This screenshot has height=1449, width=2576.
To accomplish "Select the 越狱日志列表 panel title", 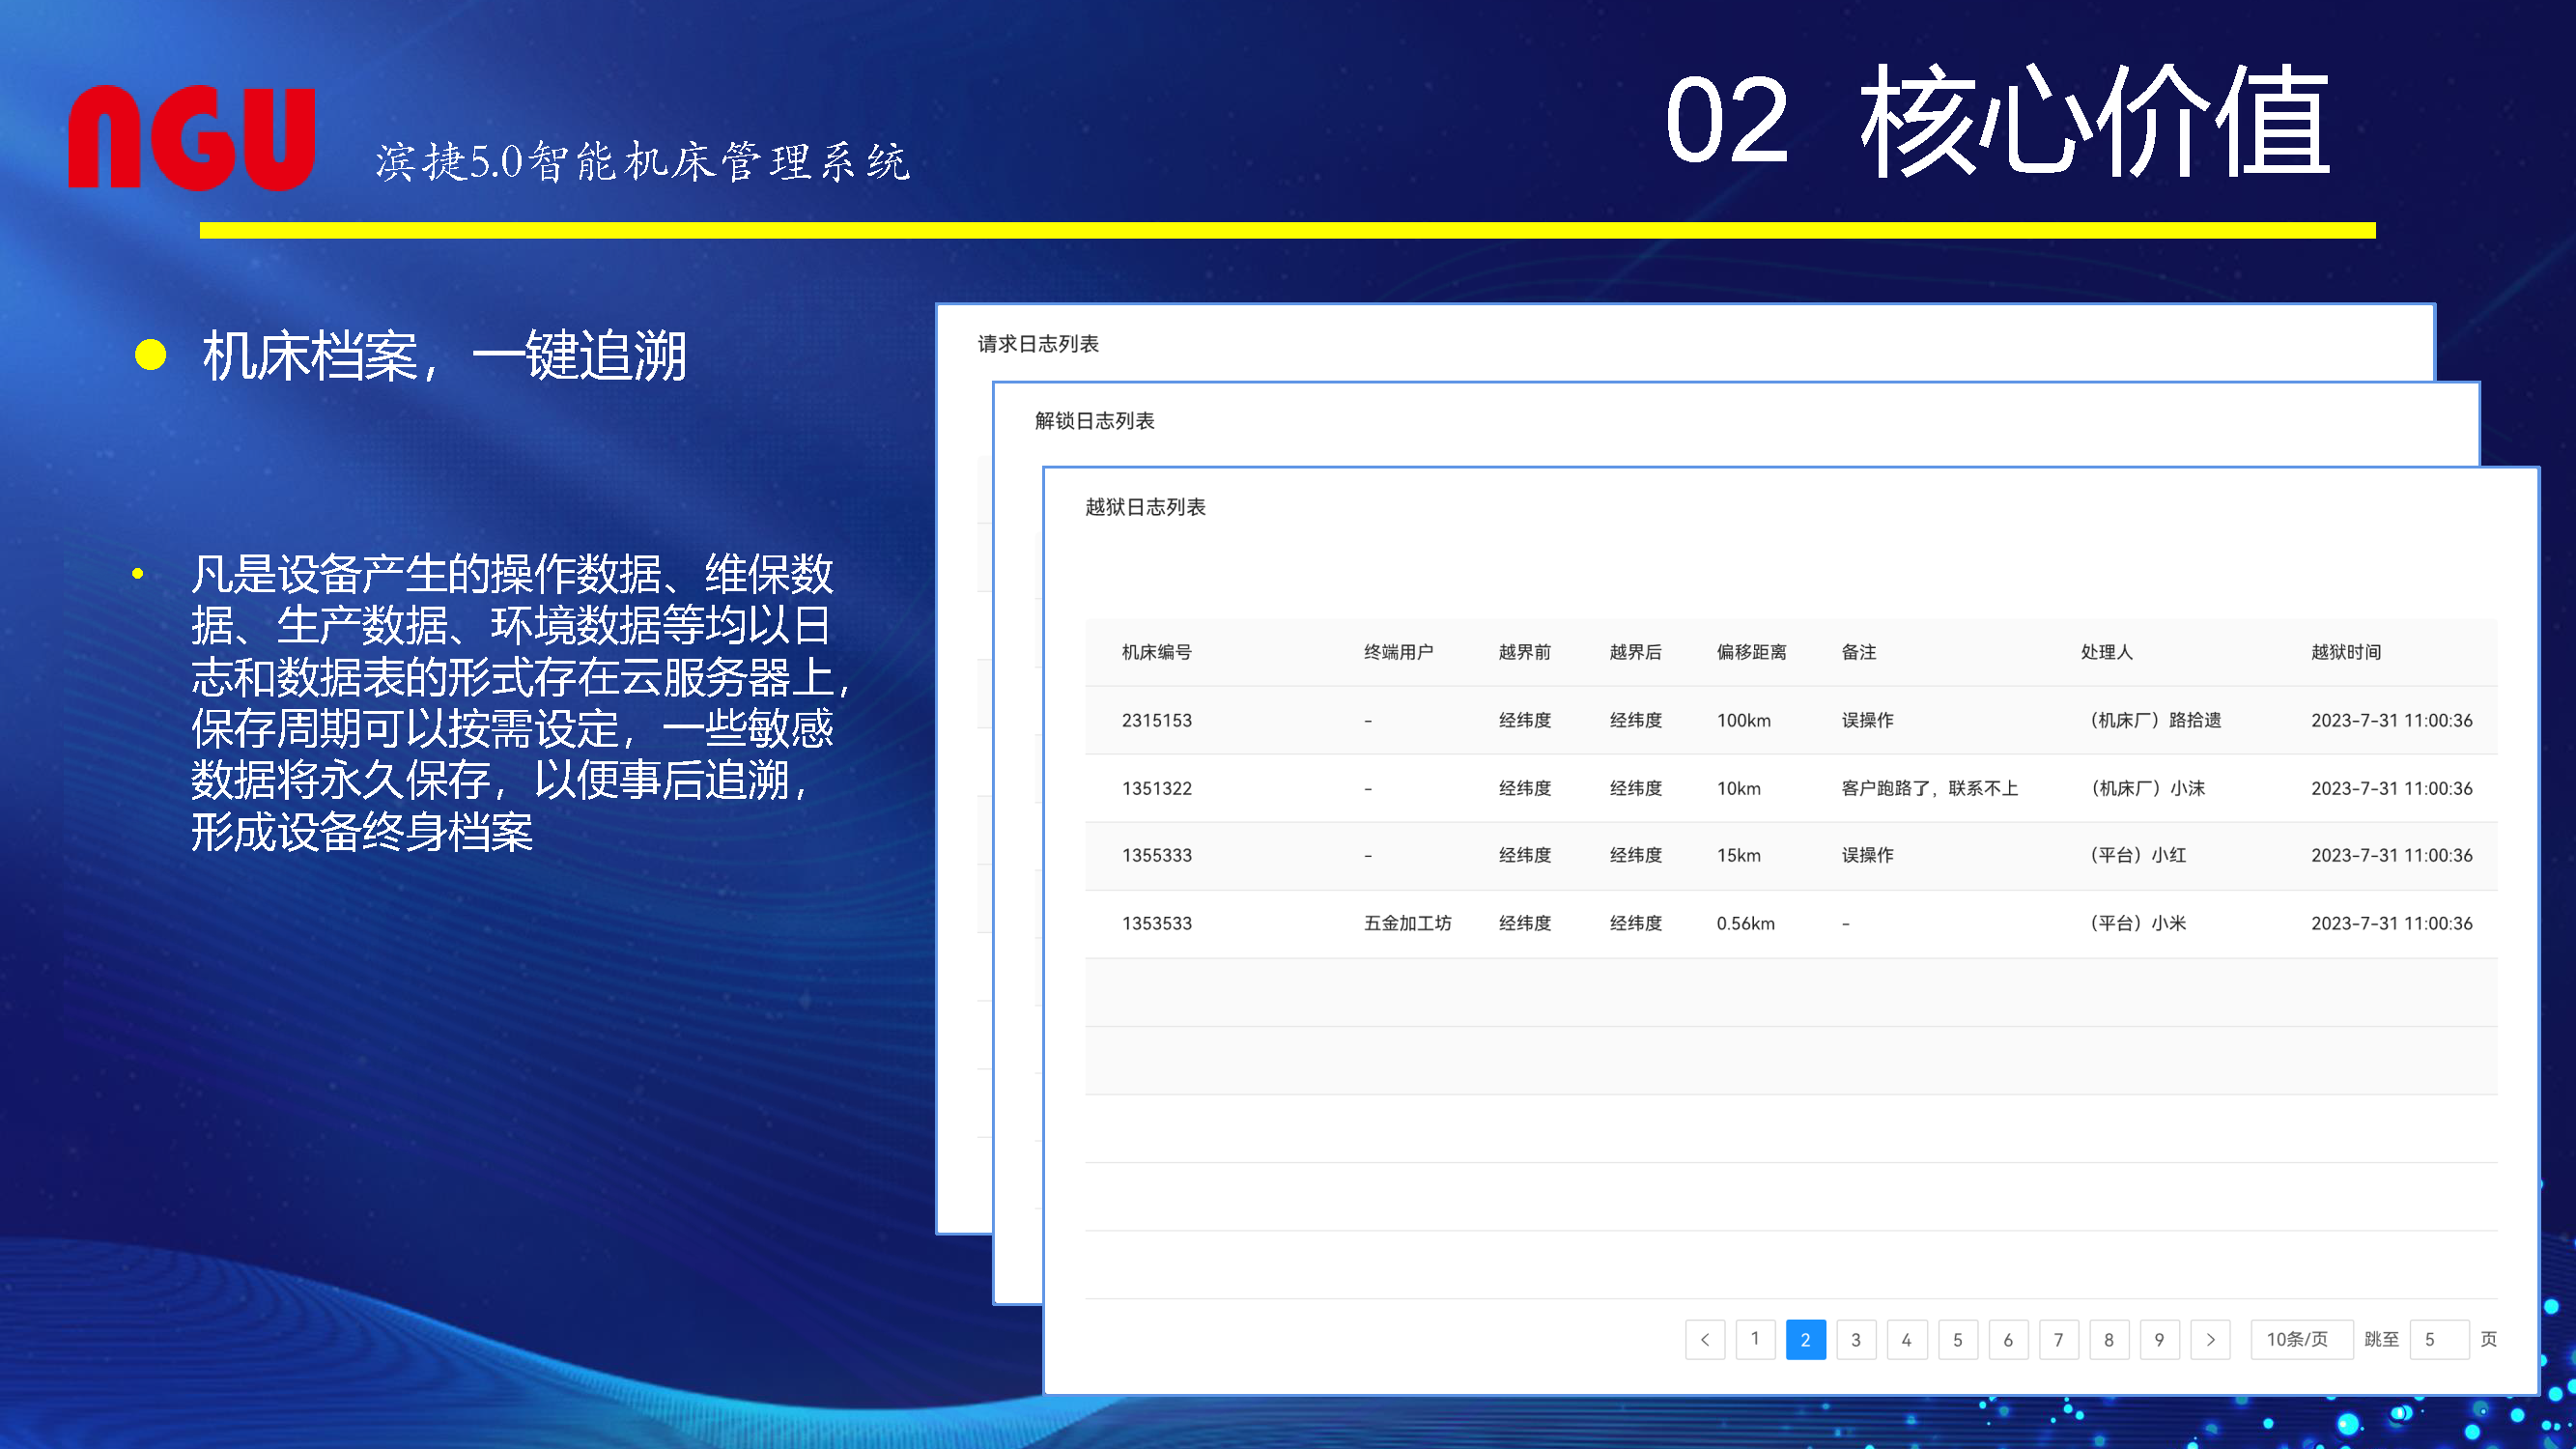I will [1146, 507].
